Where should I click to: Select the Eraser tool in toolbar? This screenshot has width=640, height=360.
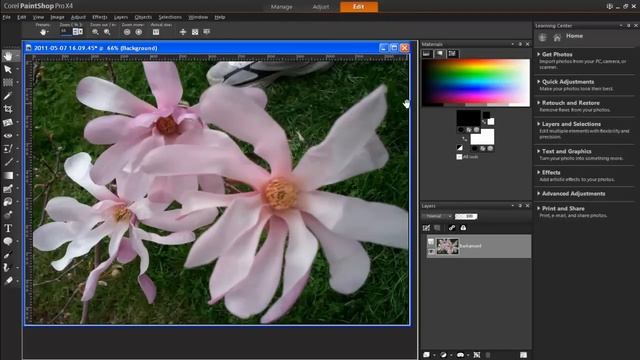coord(8,281)
